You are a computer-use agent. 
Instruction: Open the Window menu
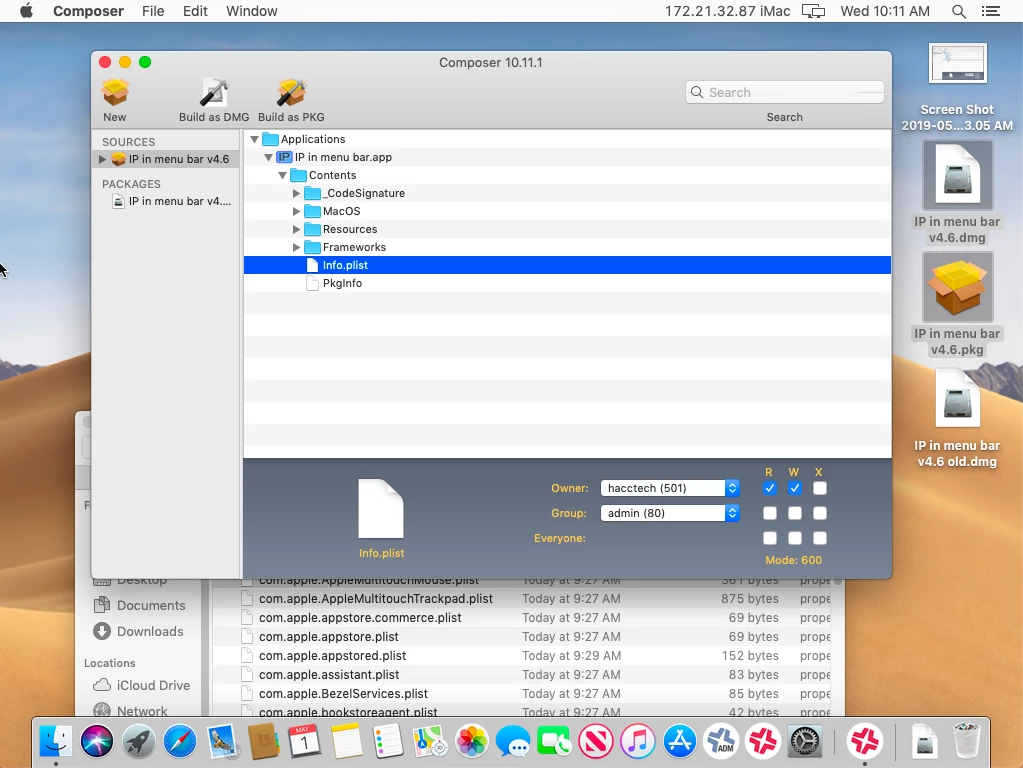[252, 11]
